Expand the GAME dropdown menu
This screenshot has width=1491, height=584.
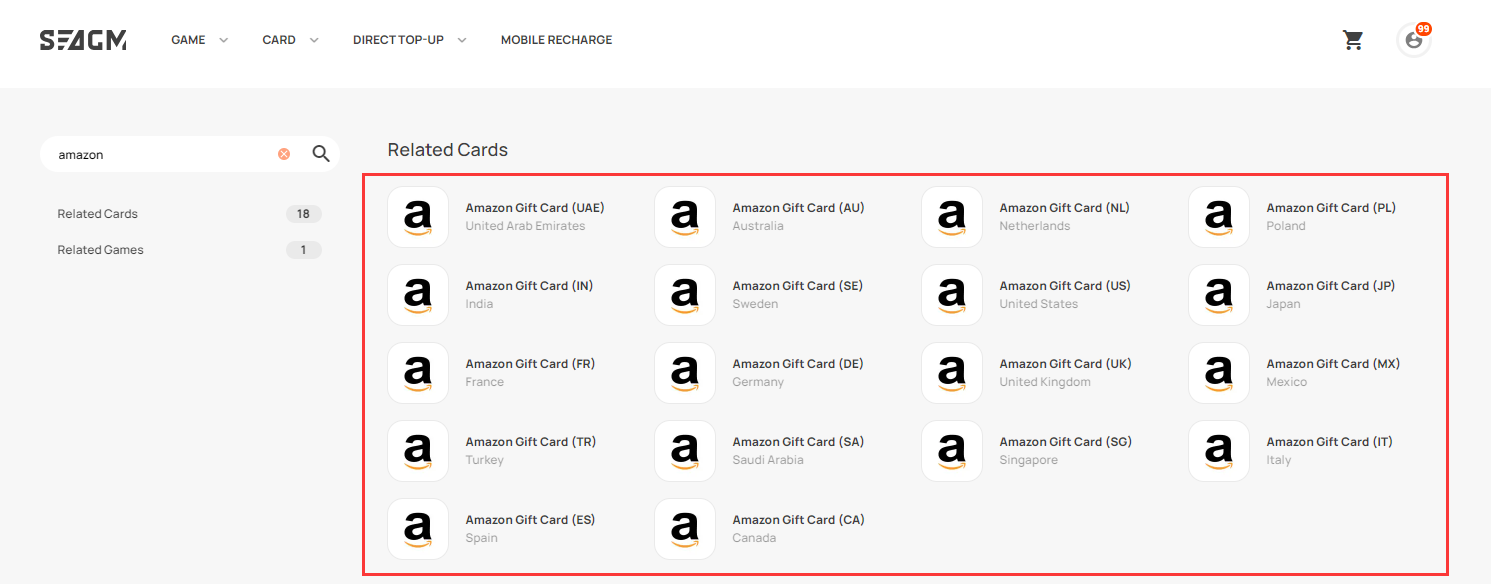pyautogui.click(x=200, y=40)
